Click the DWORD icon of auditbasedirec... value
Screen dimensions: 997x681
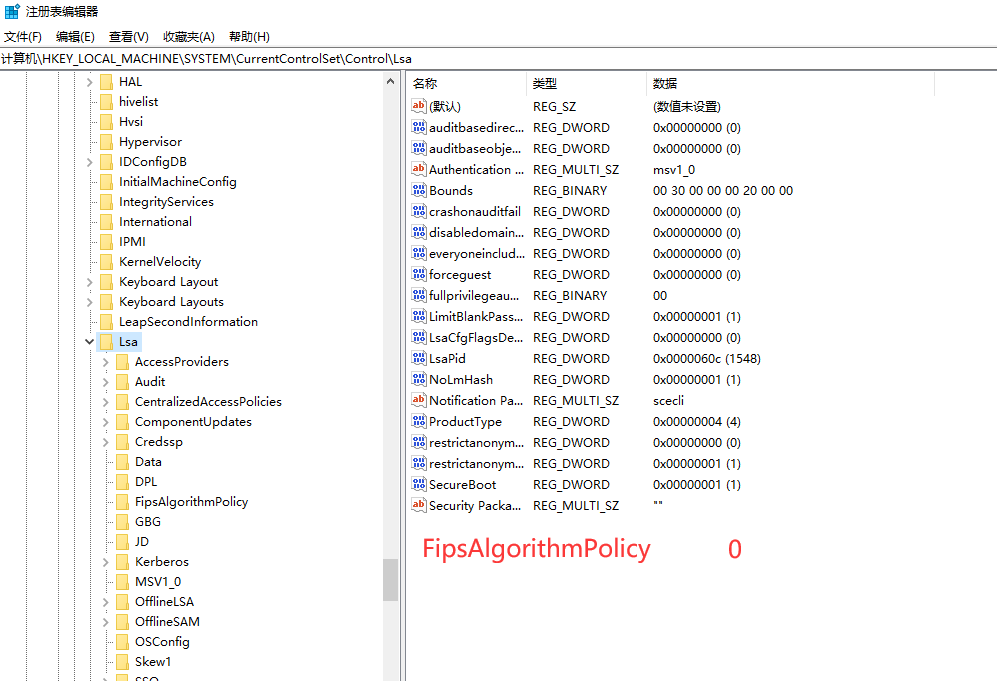pyautogui.click(x=418, y=127)
